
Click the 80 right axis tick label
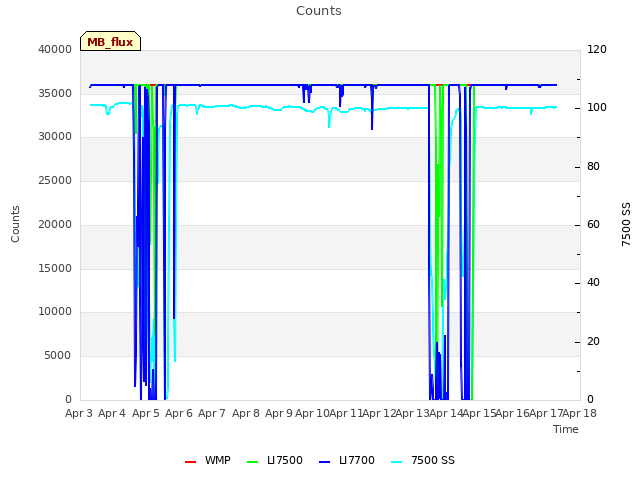coord(593,167)
